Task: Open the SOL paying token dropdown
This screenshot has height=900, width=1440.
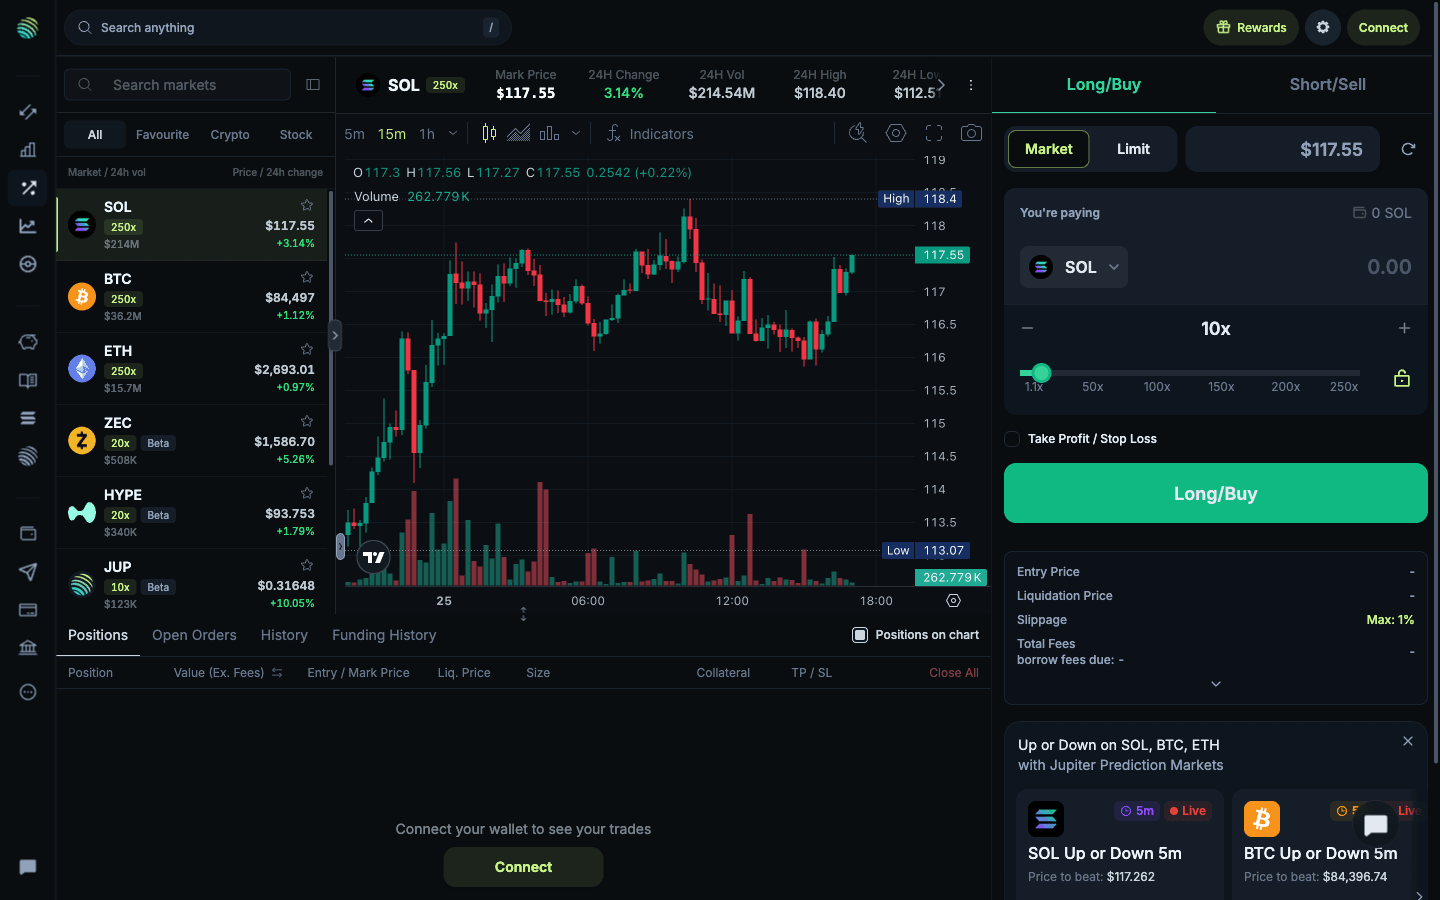Action: coord(1074,267)
